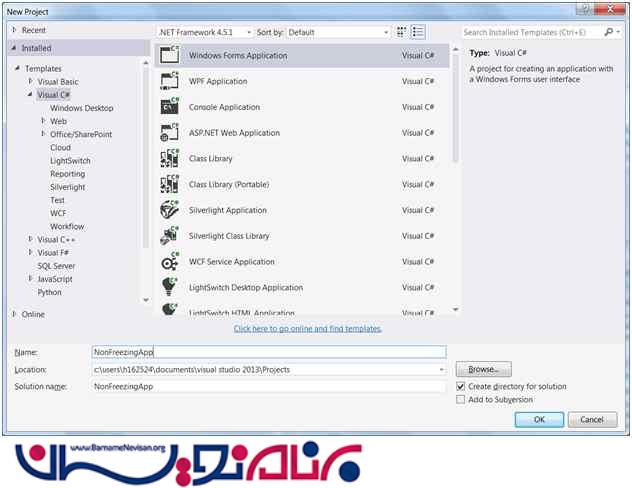Select the SQL Server tree item
The height and width of the screenshot is (488, 632).
click(56, 266)
